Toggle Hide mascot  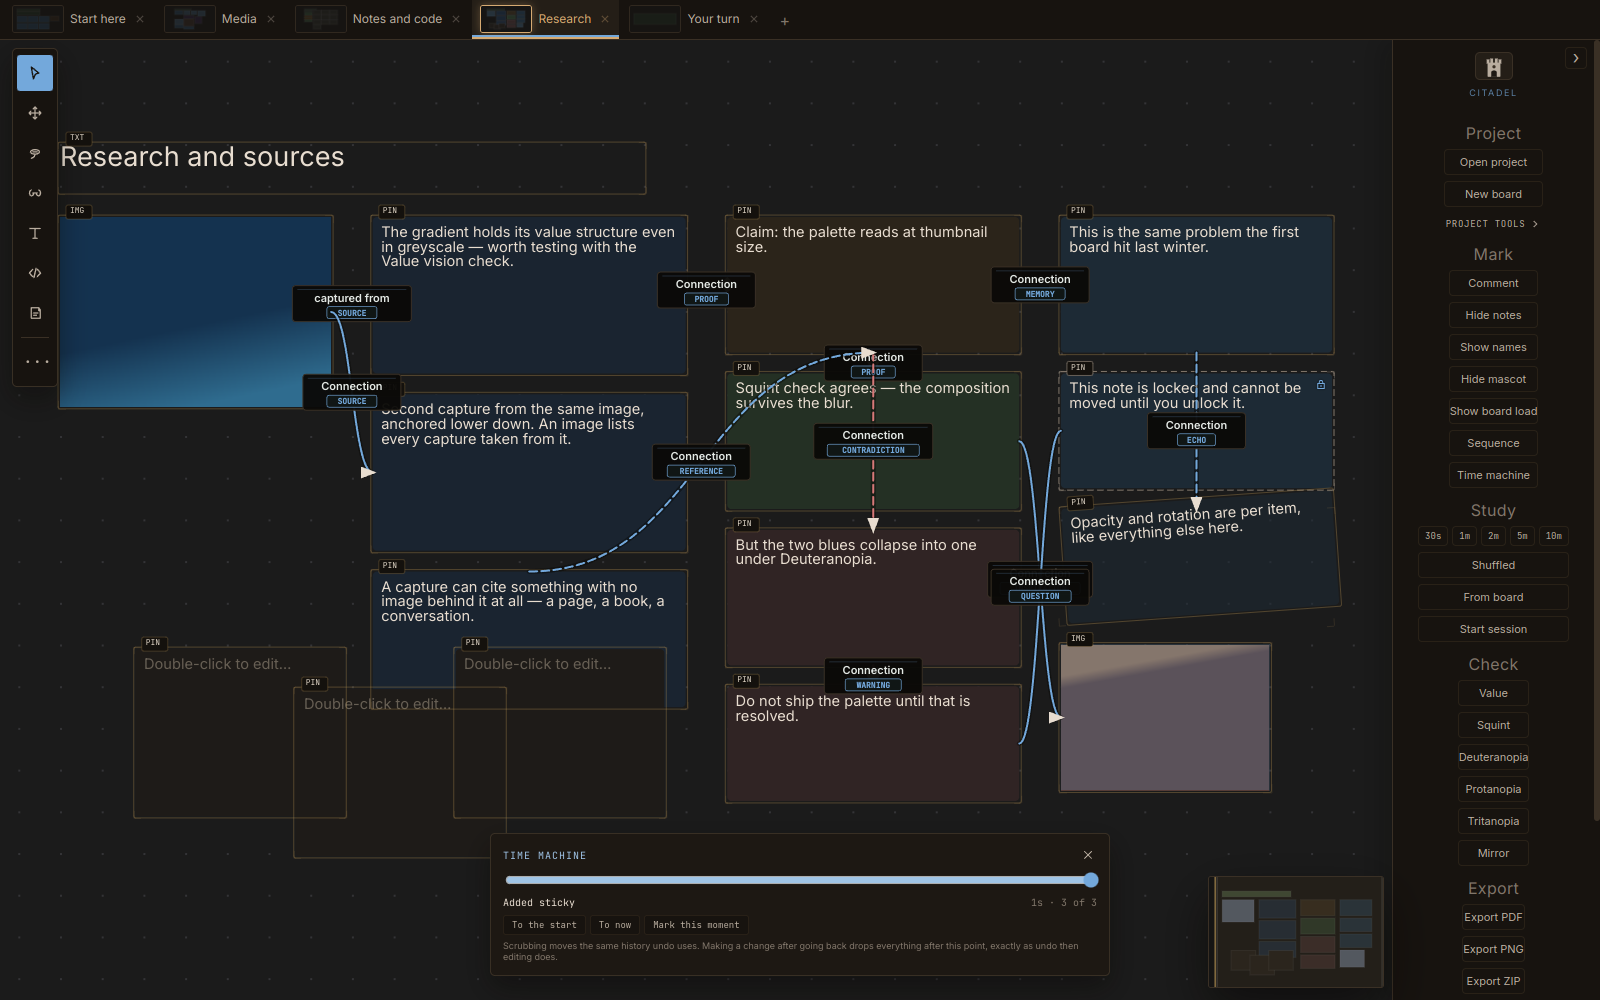coord(1493,379)
